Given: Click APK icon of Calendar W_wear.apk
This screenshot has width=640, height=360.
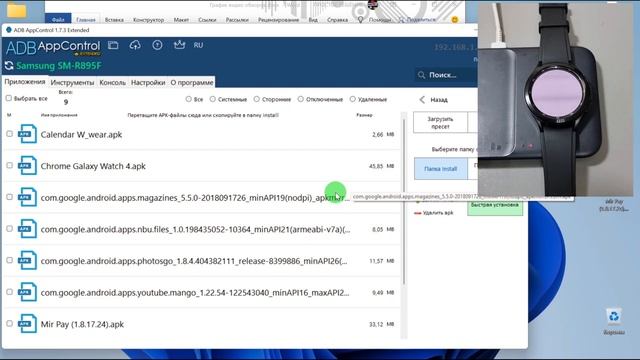Looking at the screenshot, I should (27, 134).
